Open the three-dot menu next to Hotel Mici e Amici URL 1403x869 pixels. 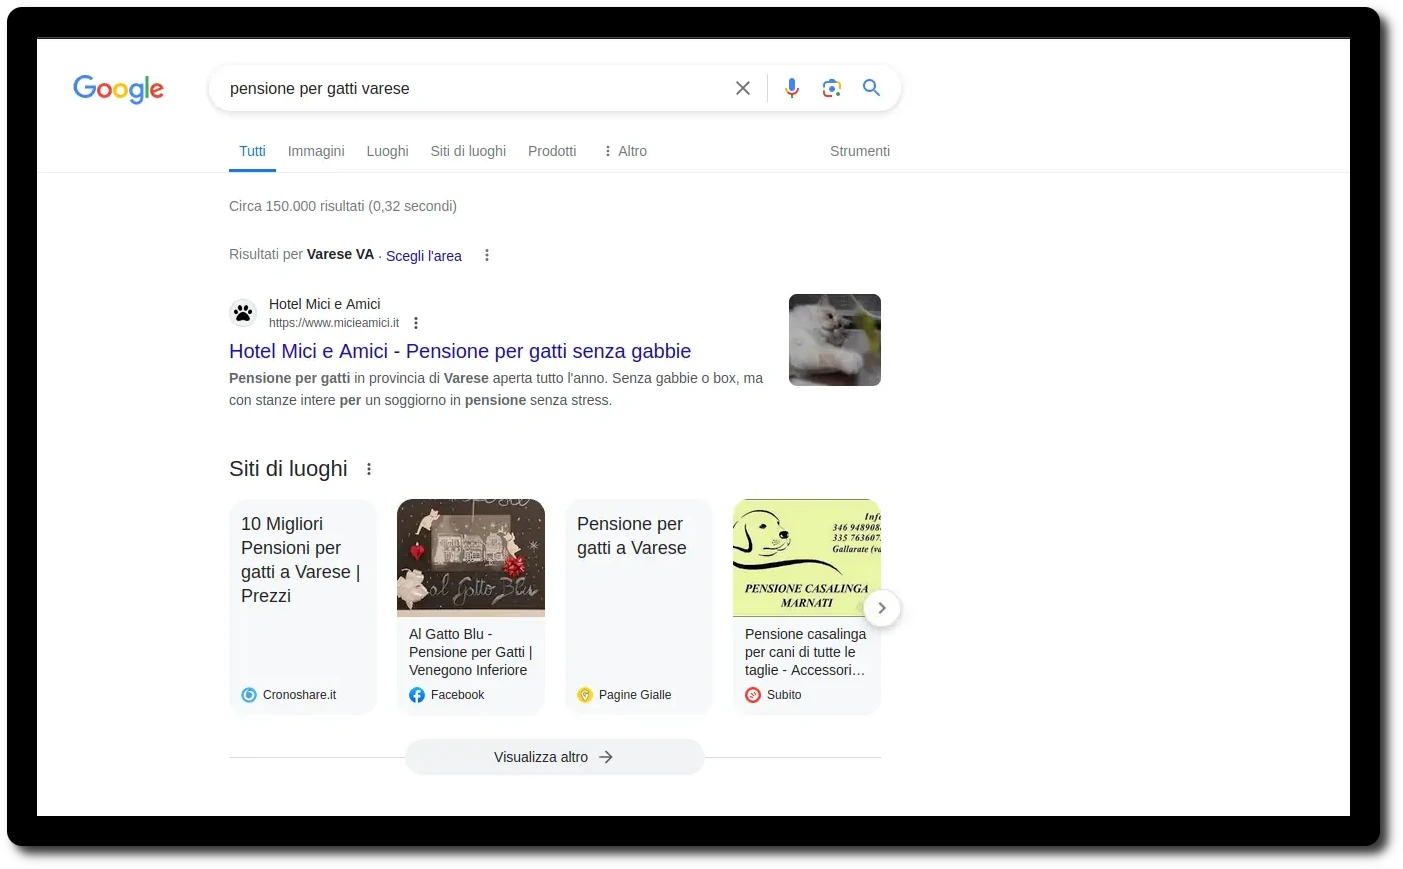(x=415, y=322)
